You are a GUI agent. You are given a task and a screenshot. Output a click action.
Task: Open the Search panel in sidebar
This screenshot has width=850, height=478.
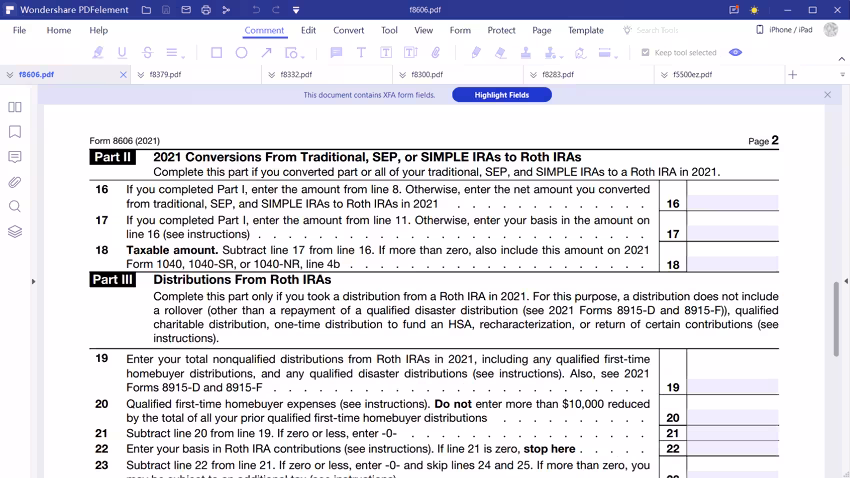[x=15, y=206]
